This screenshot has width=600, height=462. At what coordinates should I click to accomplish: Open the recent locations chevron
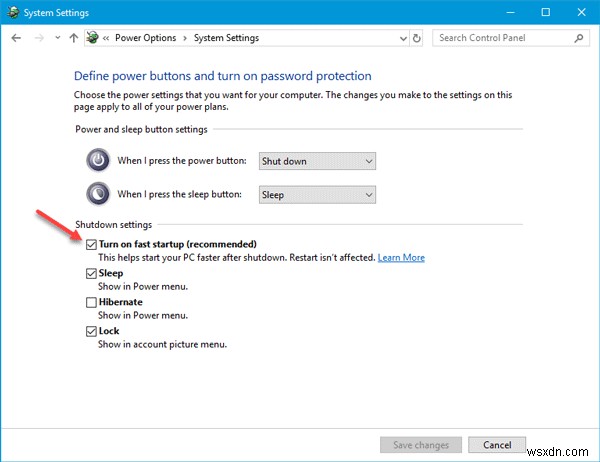coord(58,38)
